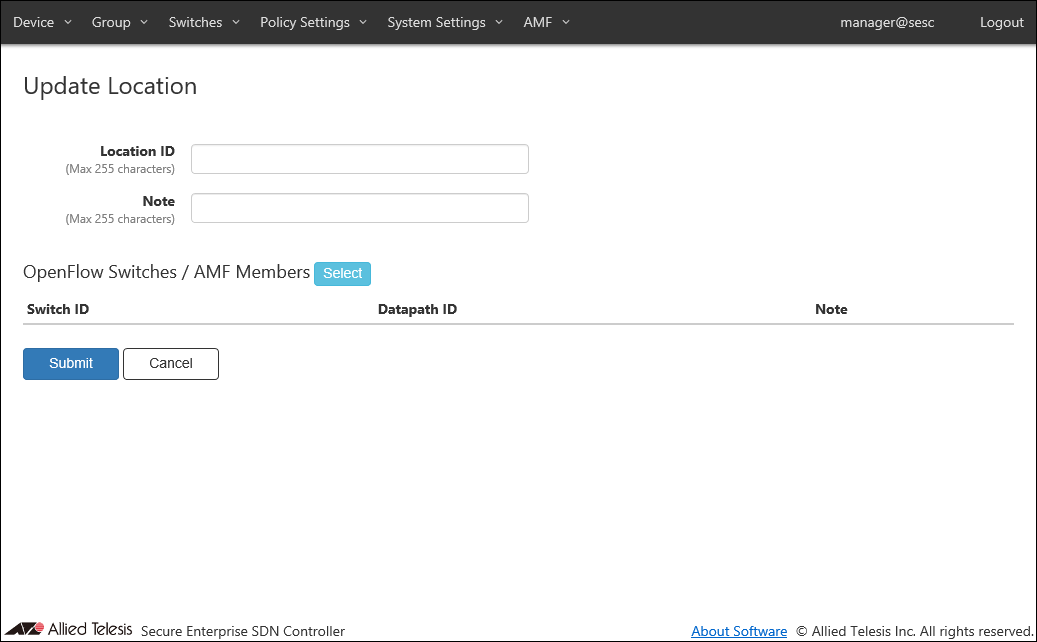1037x642 pixels.
Task: Expand the Policy Settings menu
Action: pos(313,22)
